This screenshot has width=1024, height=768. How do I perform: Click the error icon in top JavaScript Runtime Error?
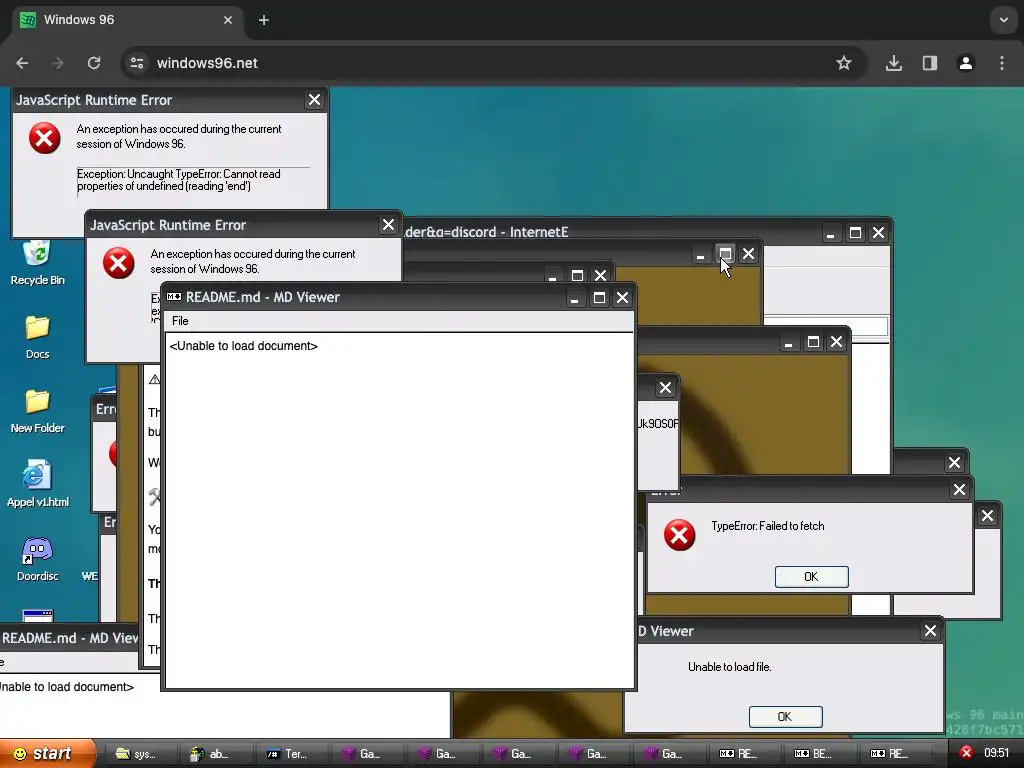tap(44, 138)
